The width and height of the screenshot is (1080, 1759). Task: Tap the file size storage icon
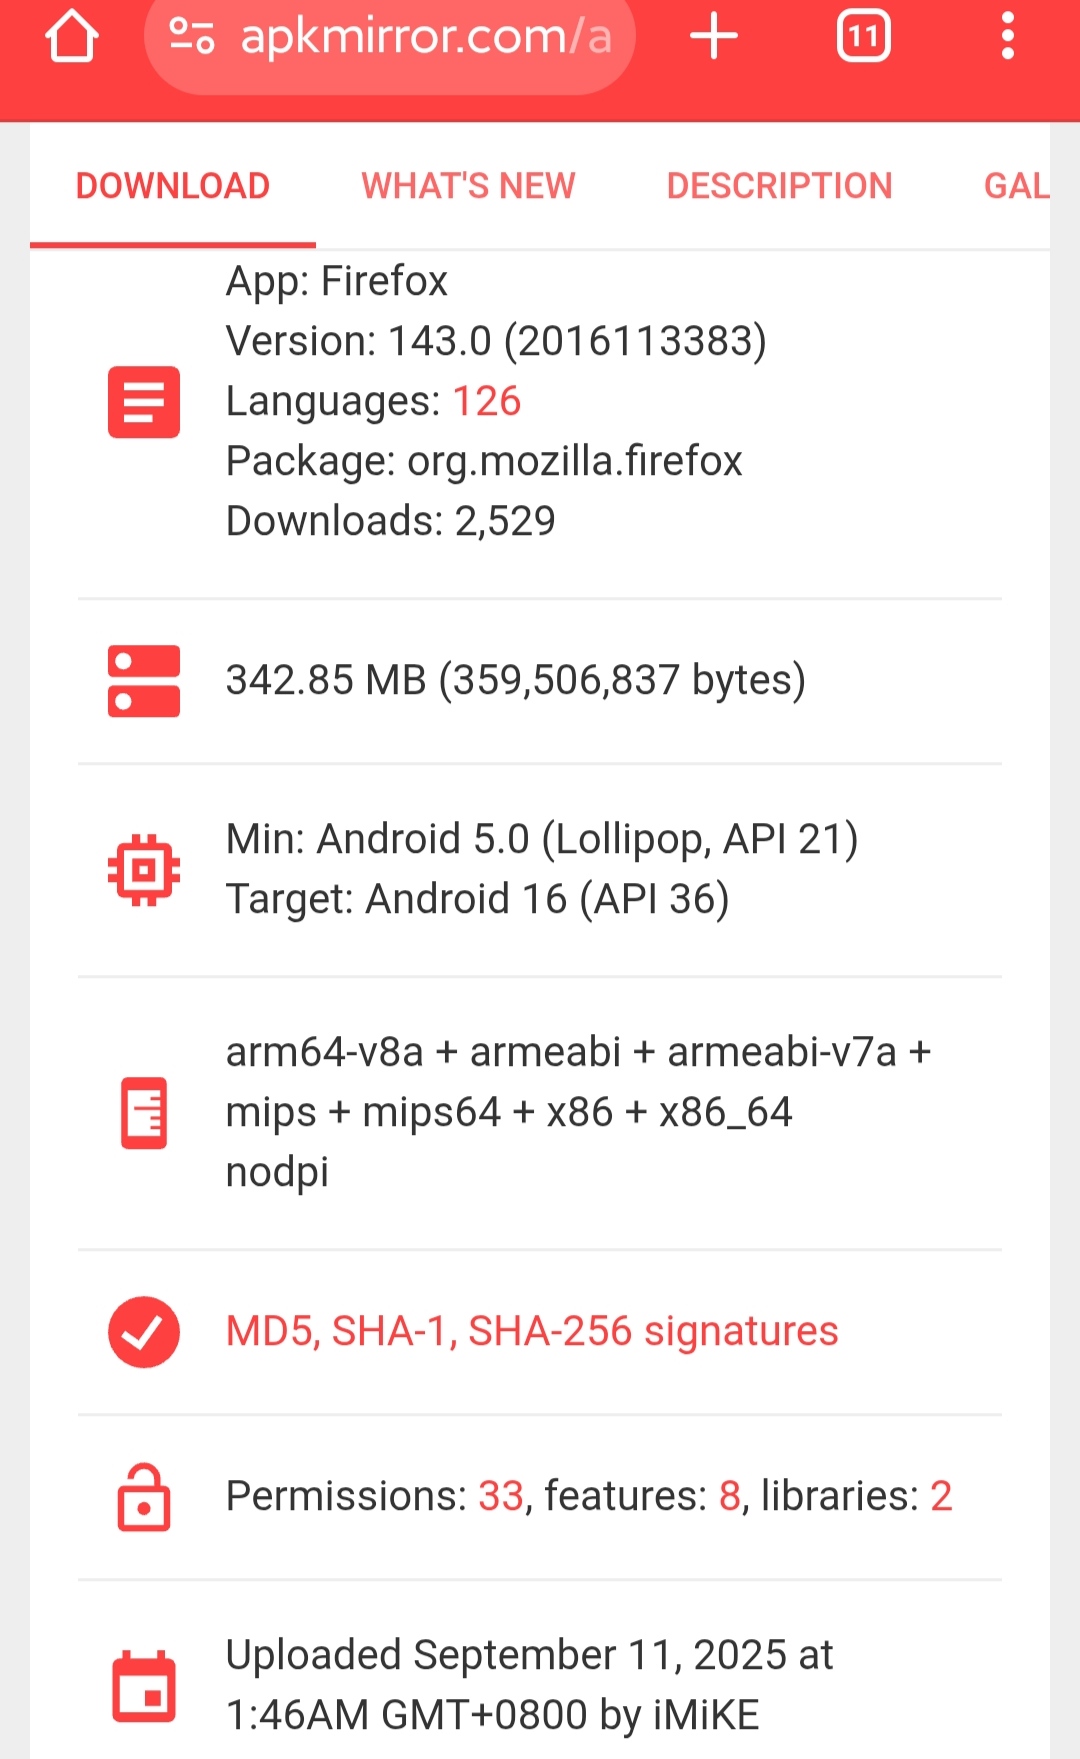click(x=144, y=681)
